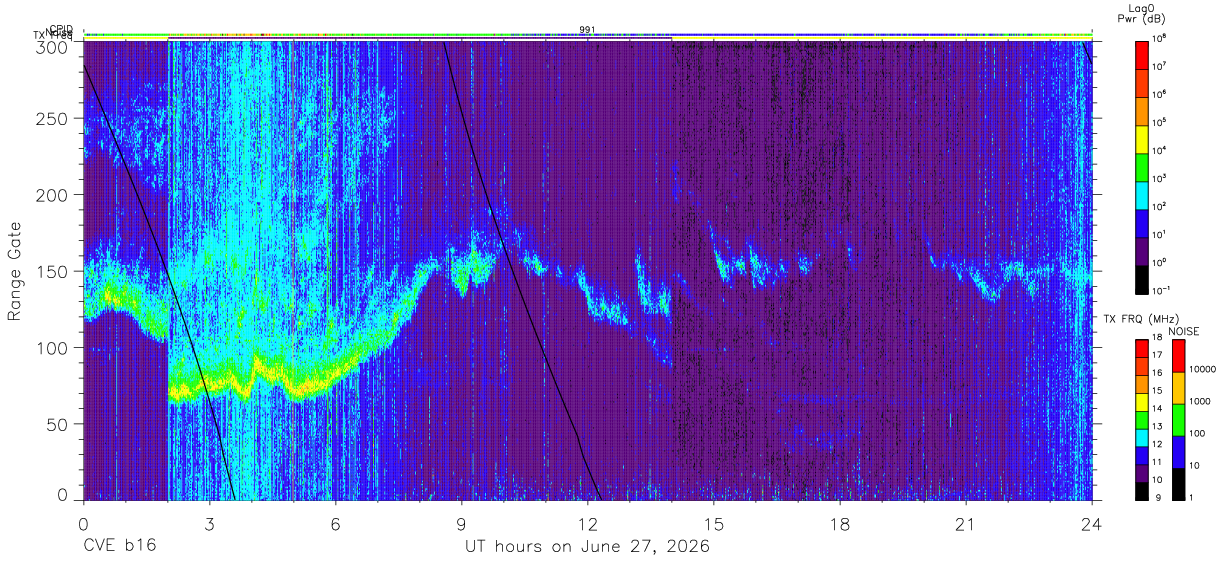Click the '150' Range Gate tick label
Screen dimensions: 1228x567
(x=52, y=271)
